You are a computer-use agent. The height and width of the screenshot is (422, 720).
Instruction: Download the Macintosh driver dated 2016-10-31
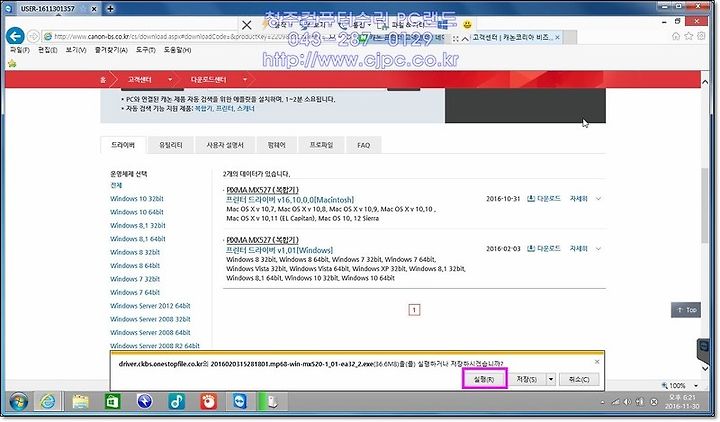point(544,198)
